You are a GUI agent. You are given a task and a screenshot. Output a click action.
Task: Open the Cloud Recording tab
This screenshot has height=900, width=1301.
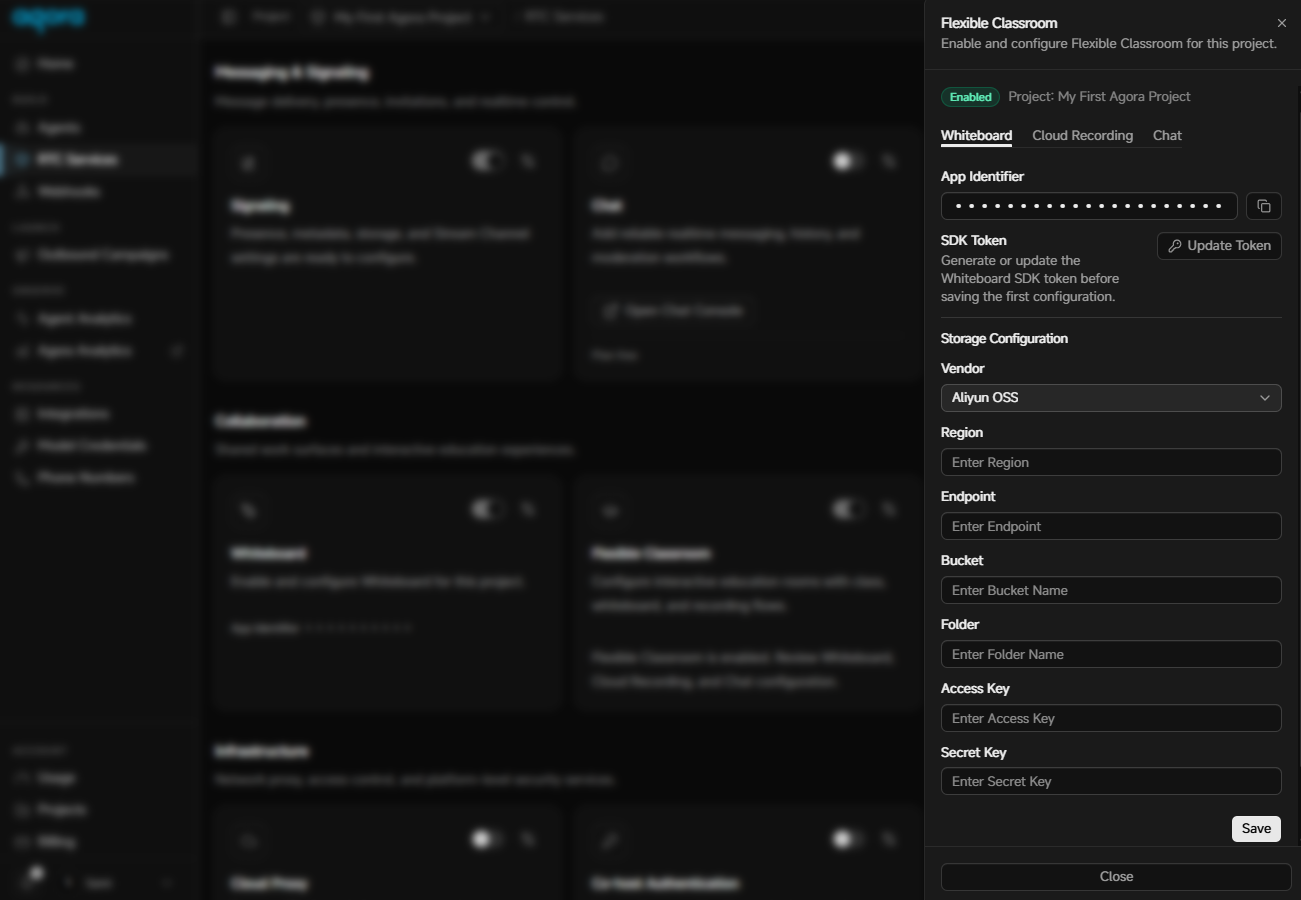click(x=1082, y=136)
